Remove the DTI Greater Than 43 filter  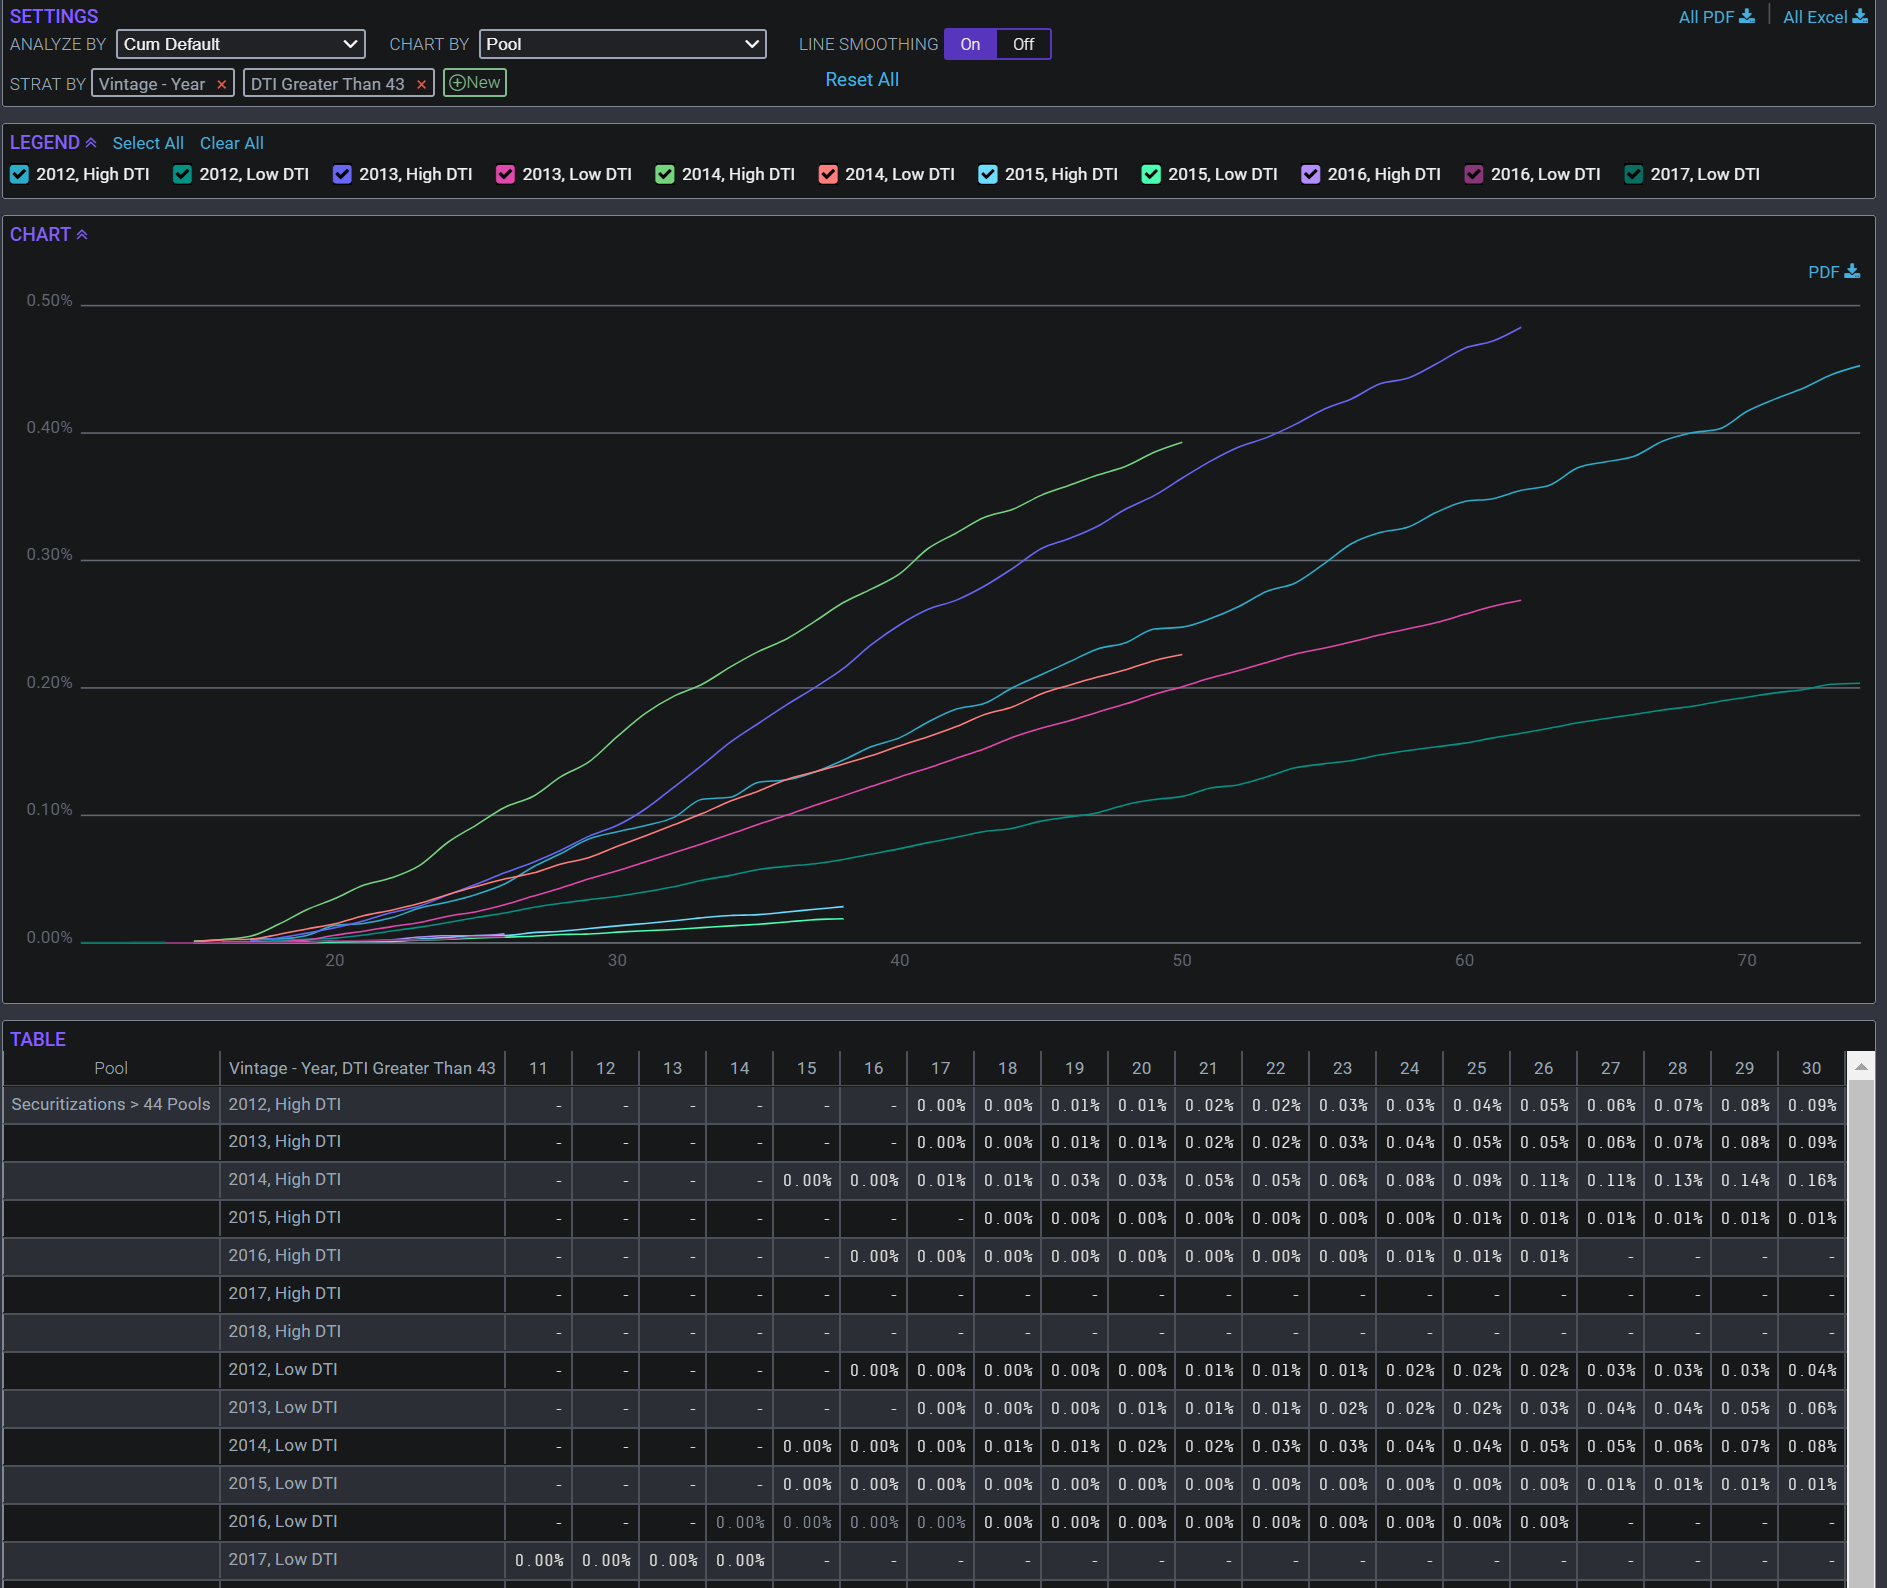pos(421,85)
